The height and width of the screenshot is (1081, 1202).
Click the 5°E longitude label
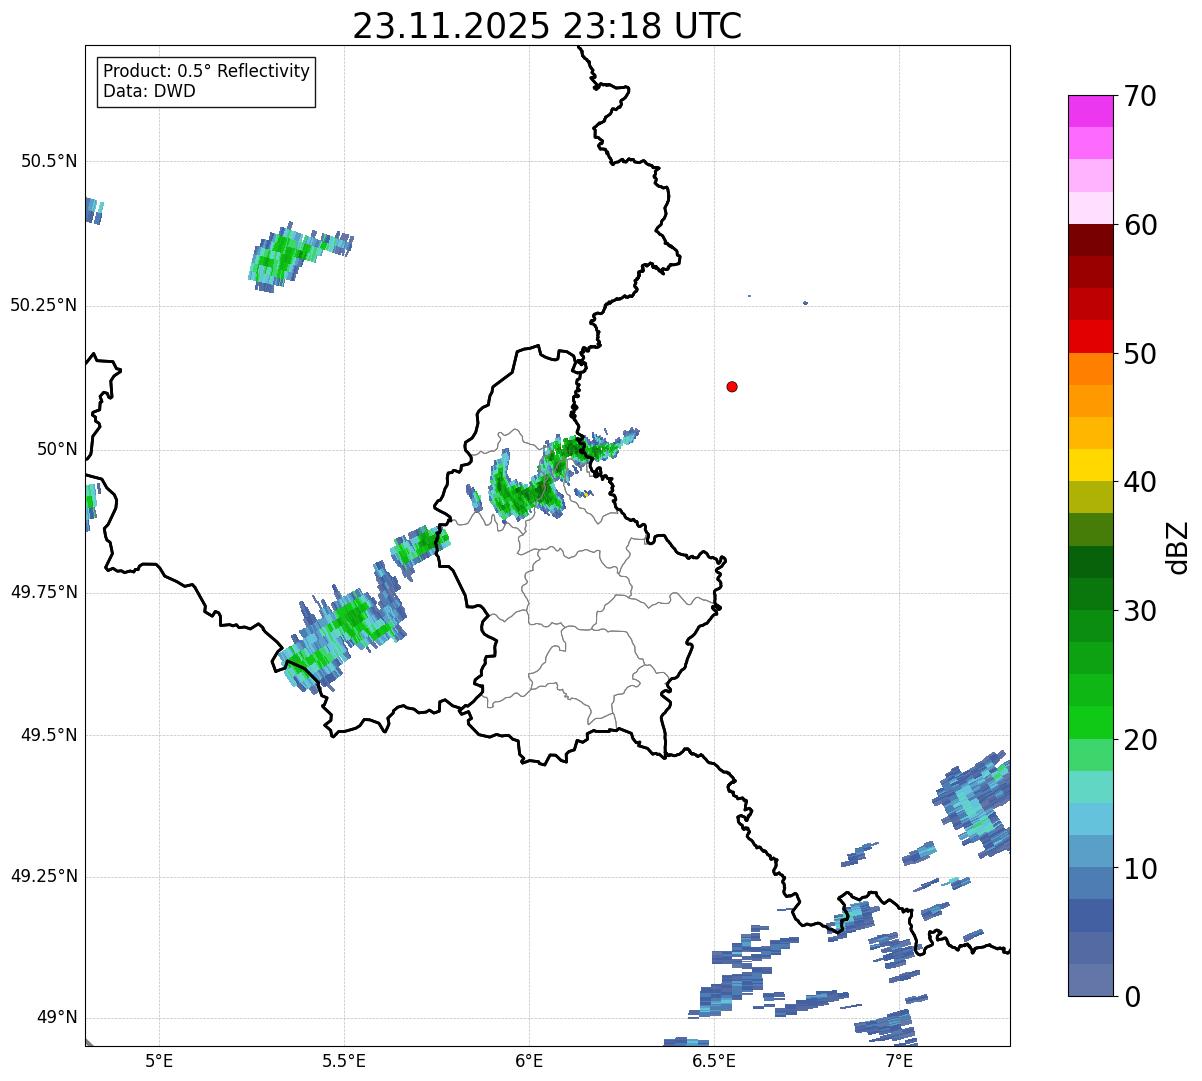[159, 1061]
